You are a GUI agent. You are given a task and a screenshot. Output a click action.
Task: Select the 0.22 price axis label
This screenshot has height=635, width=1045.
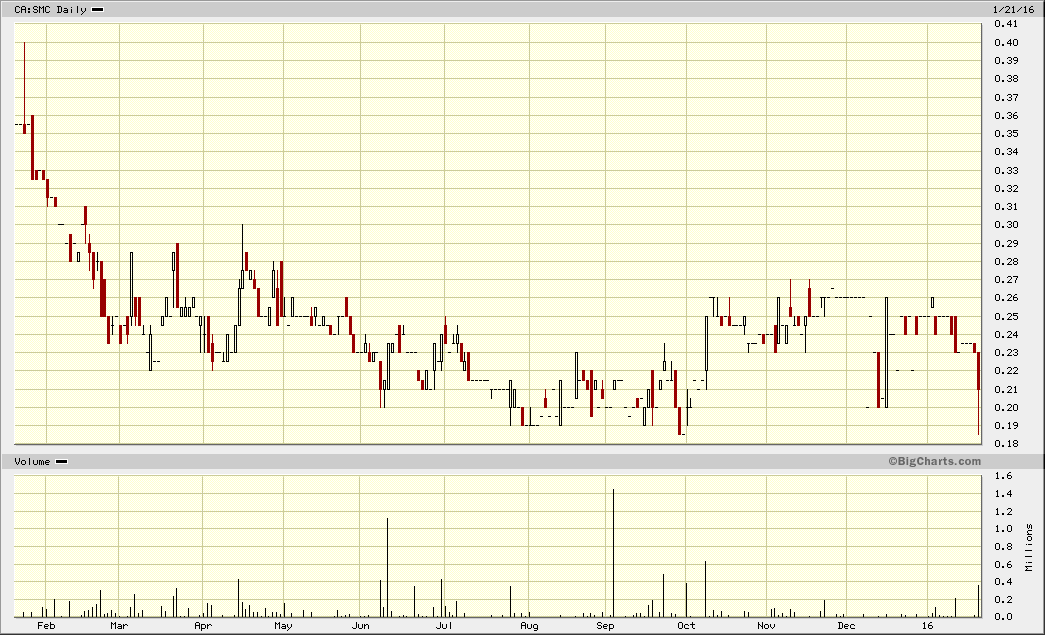pyautogui.click(x=1006, y=371)
